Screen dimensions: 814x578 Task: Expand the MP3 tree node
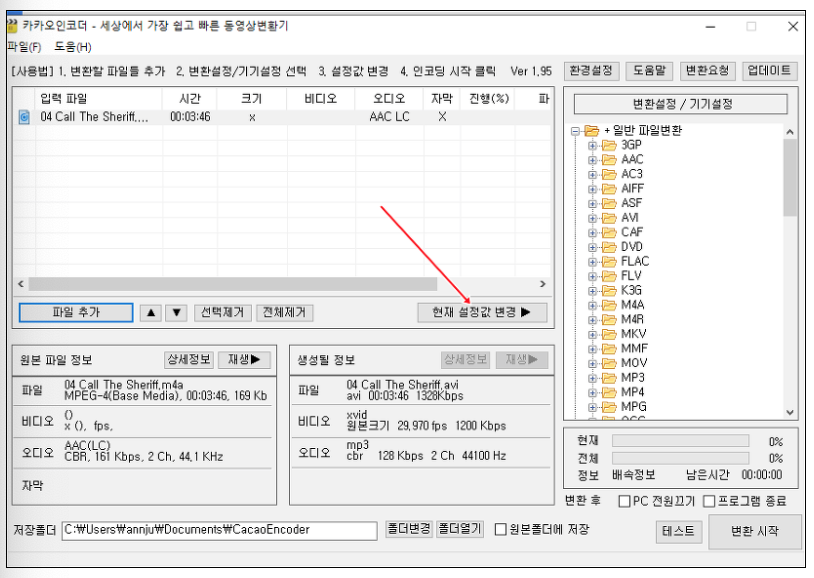[592, 378]
